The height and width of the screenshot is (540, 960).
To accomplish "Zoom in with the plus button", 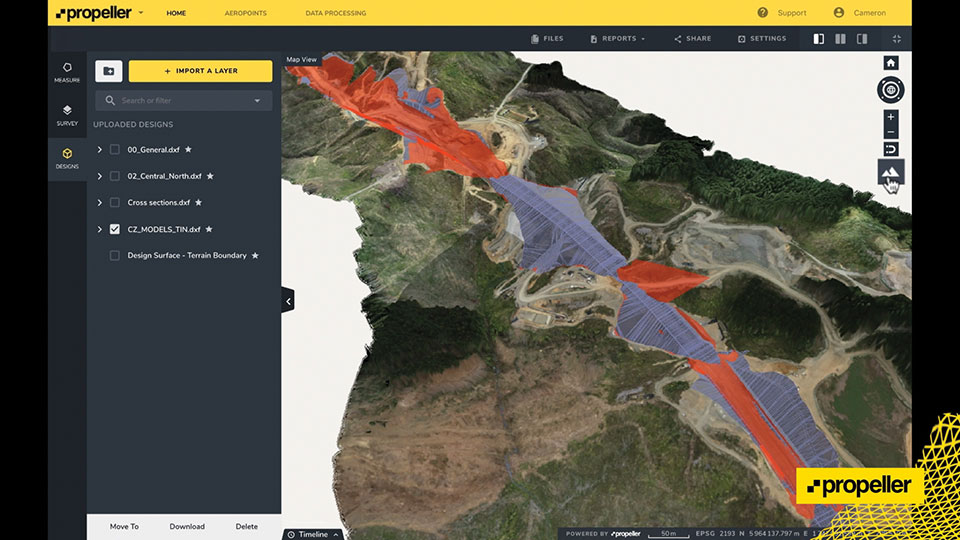I will pos(890,117).
